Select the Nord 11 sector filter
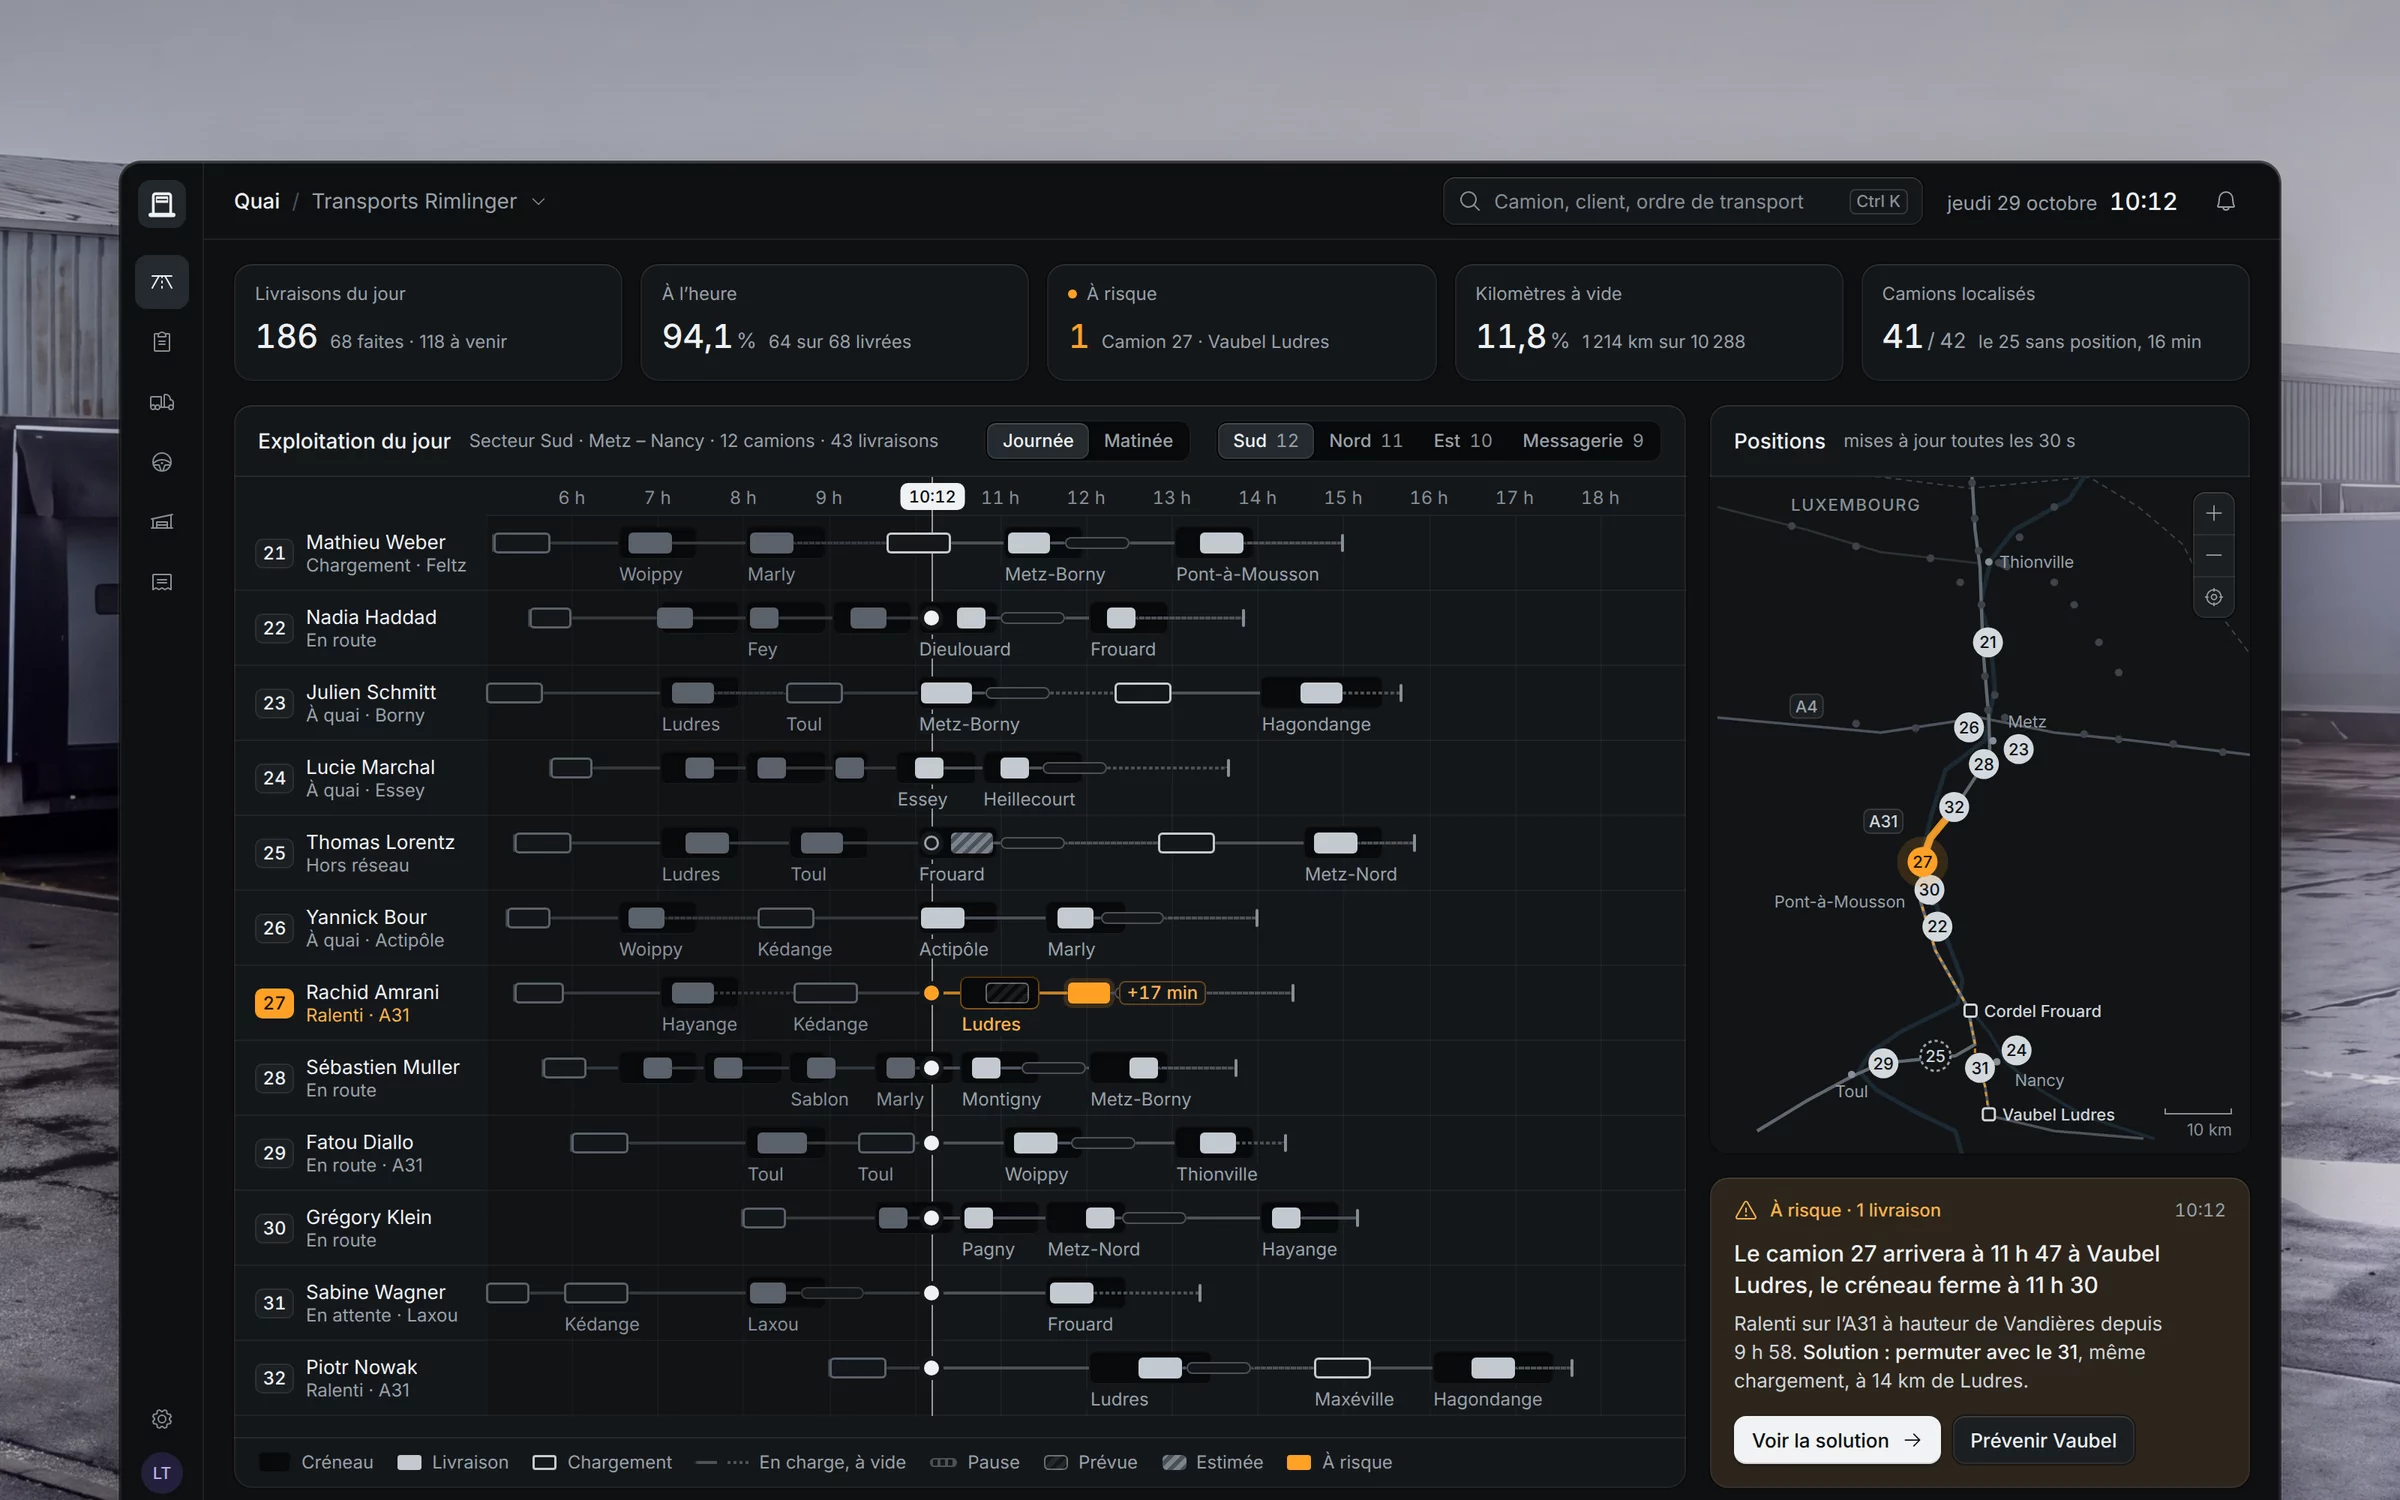This screenshot has width=2400, height=1500. coord(1365,441)
